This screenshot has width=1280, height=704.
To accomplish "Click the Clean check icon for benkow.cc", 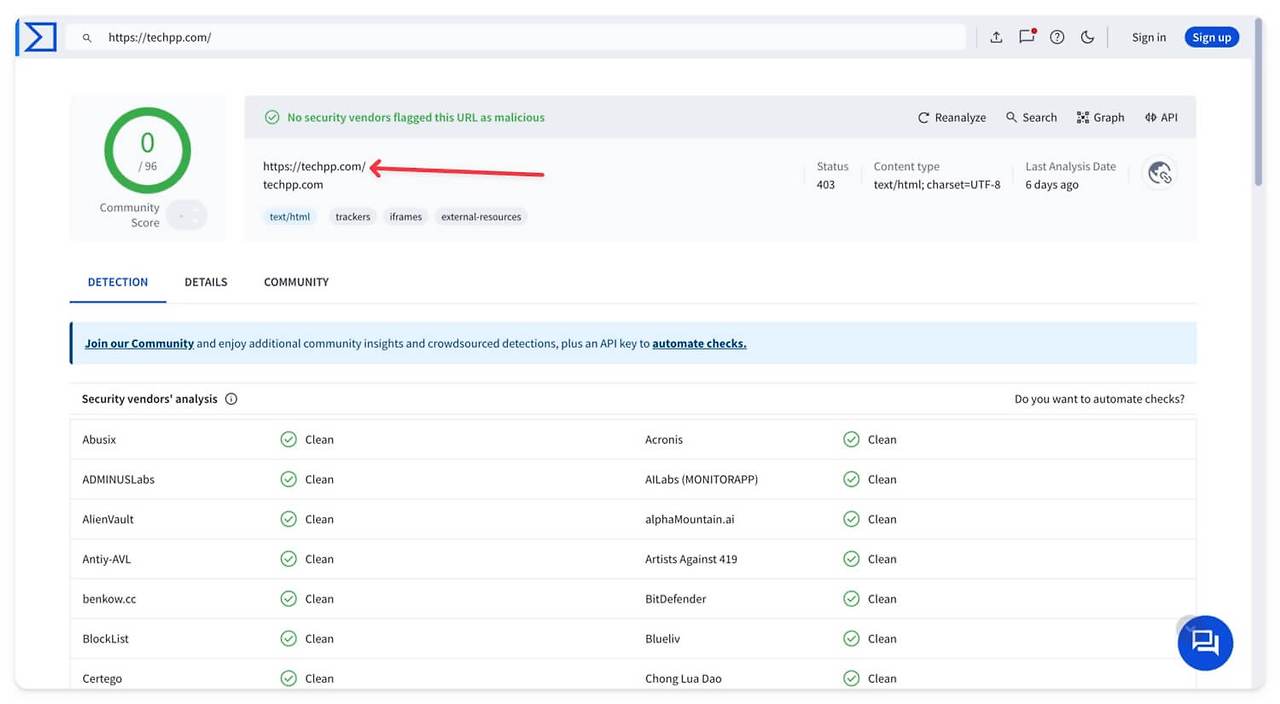I will click(x=288, y=599).
